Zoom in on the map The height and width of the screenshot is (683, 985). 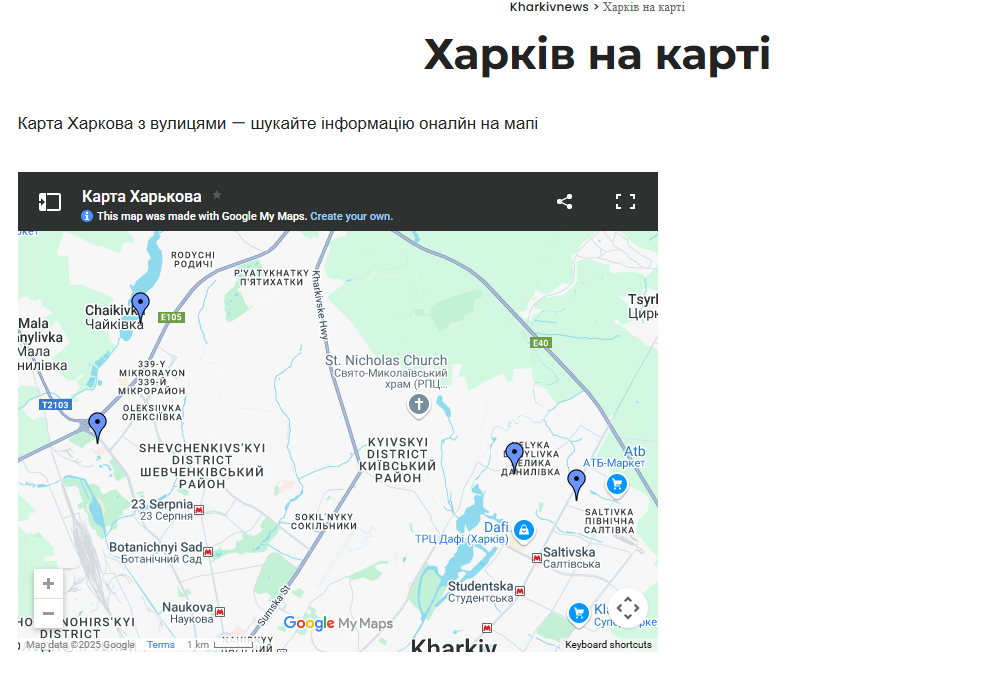(48, 584)
